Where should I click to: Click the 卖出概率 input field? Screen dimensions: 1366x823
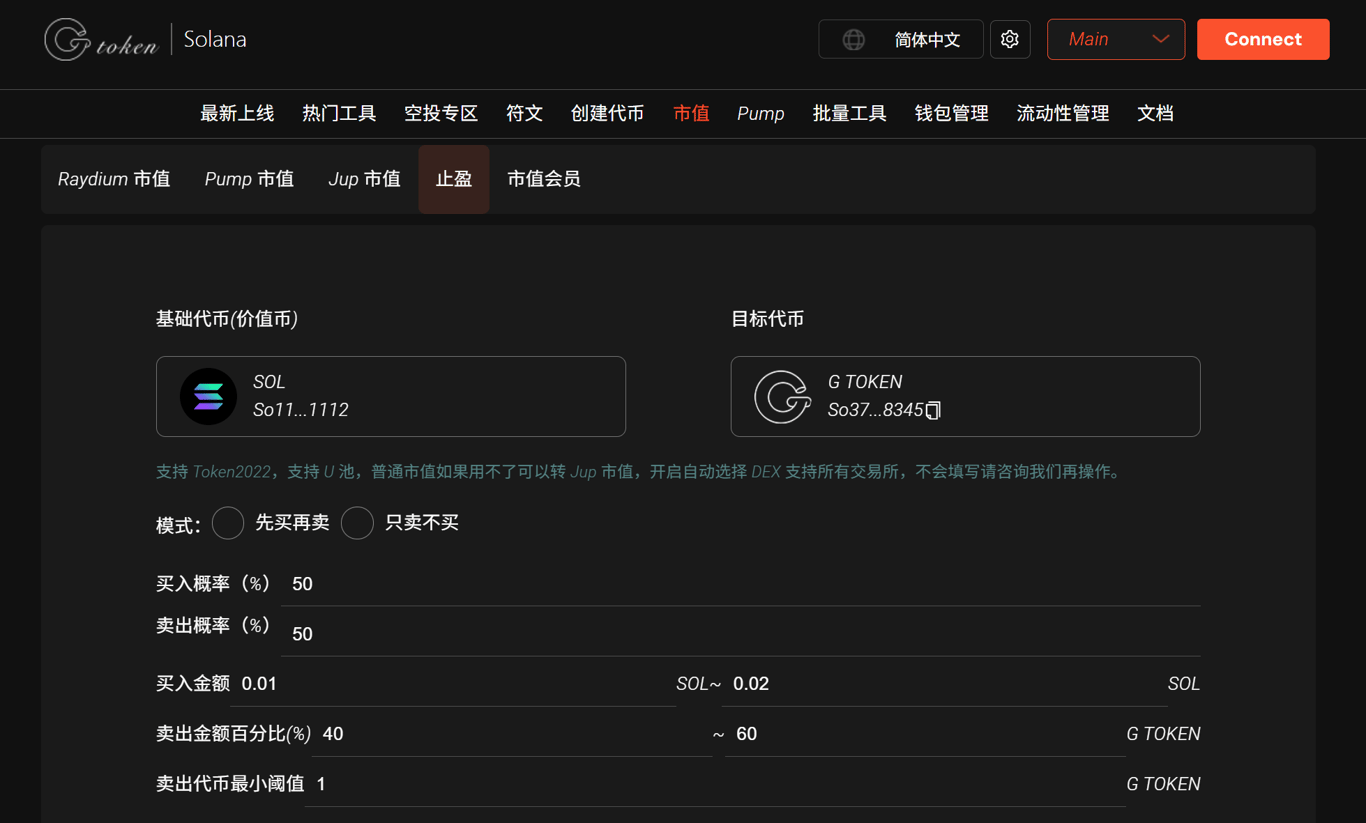741,634
